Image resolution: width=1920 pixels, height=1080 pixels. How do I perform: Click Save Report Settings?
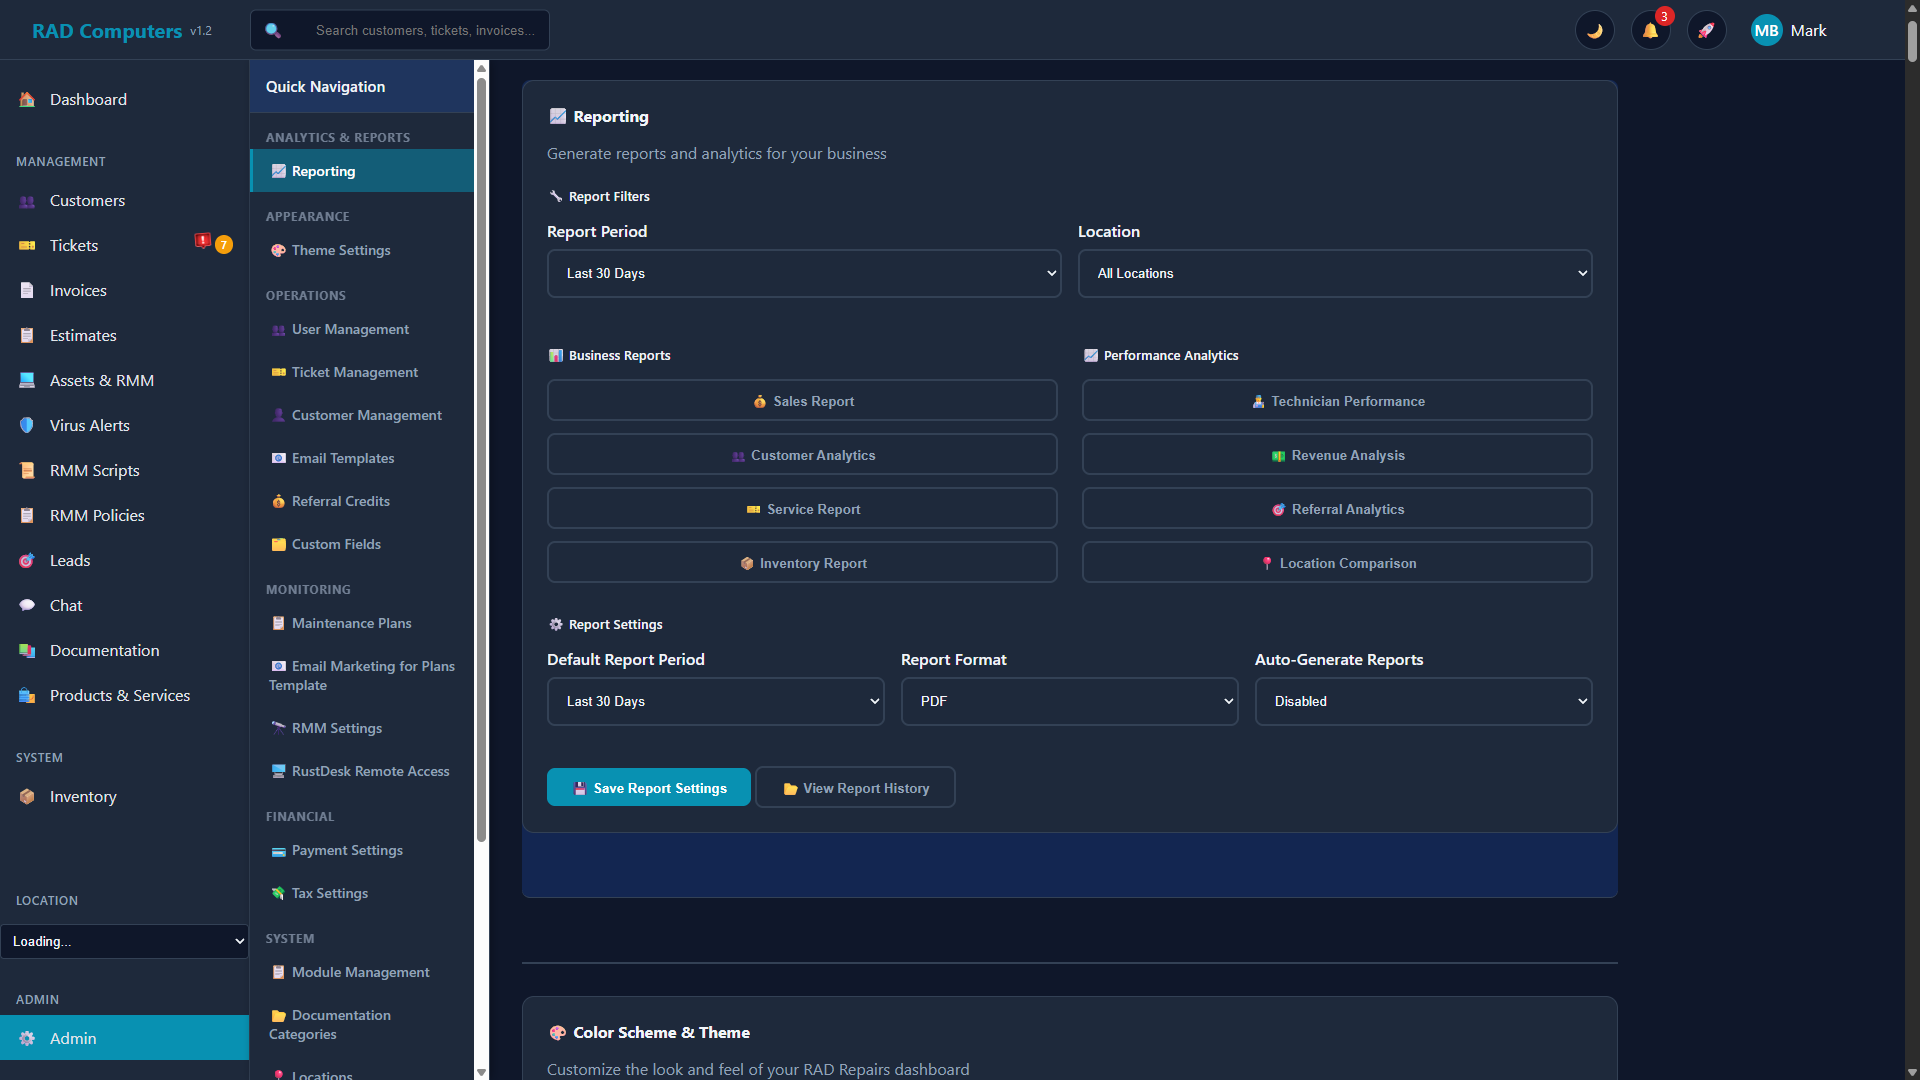(x=648, y=787)
